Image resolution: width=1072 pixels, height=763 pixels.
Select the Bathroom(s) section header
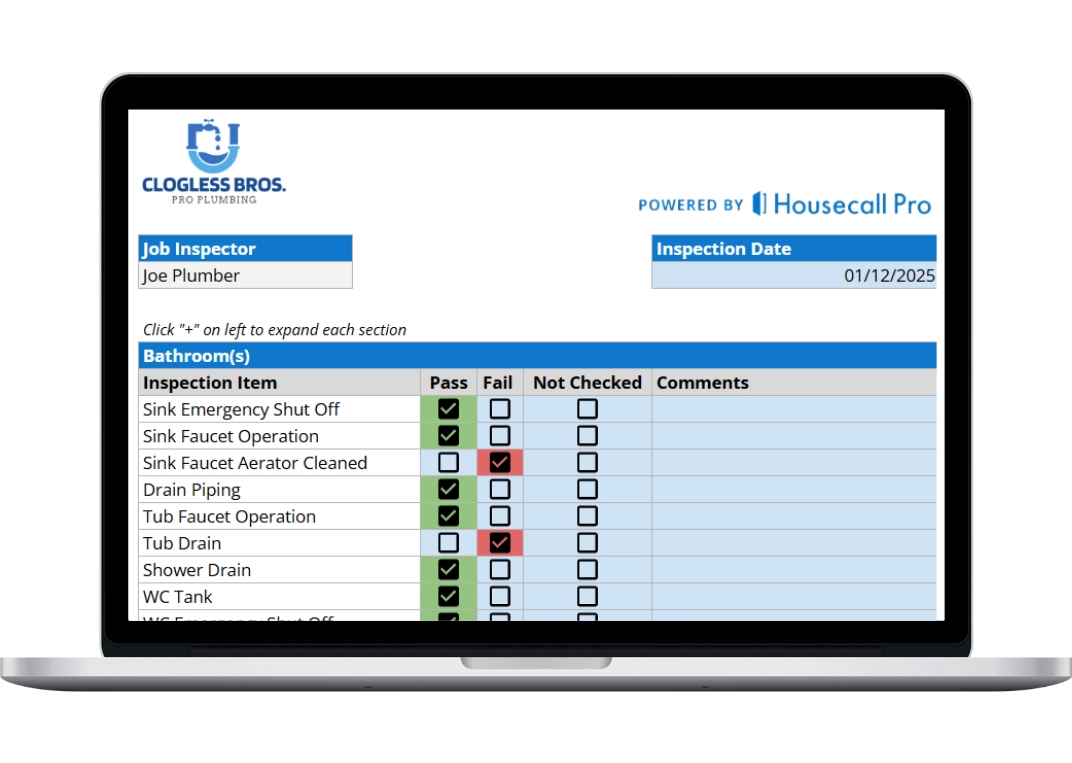click(x=537, y=356)
